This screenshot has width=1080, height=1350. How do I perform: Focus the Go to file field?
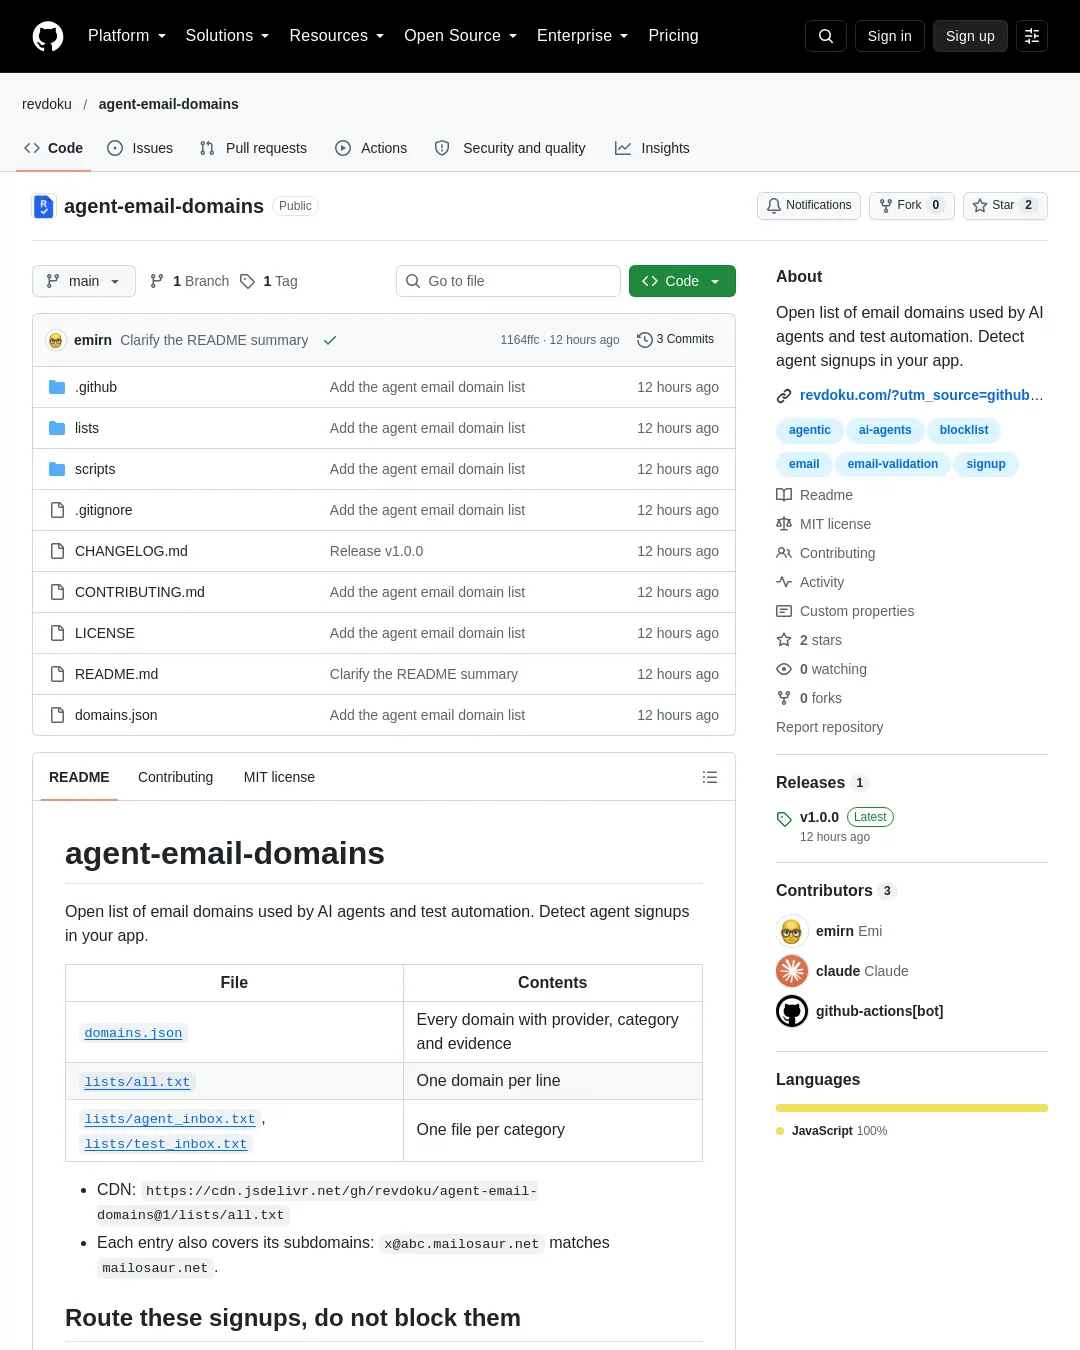click(x=508, y=281)
